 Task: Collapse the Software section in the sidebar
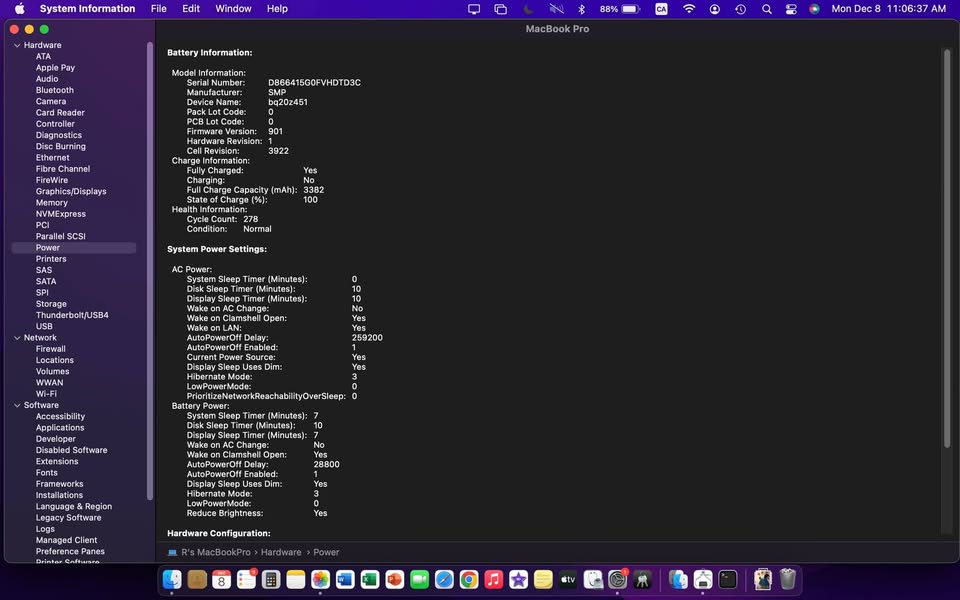[16, 405]
